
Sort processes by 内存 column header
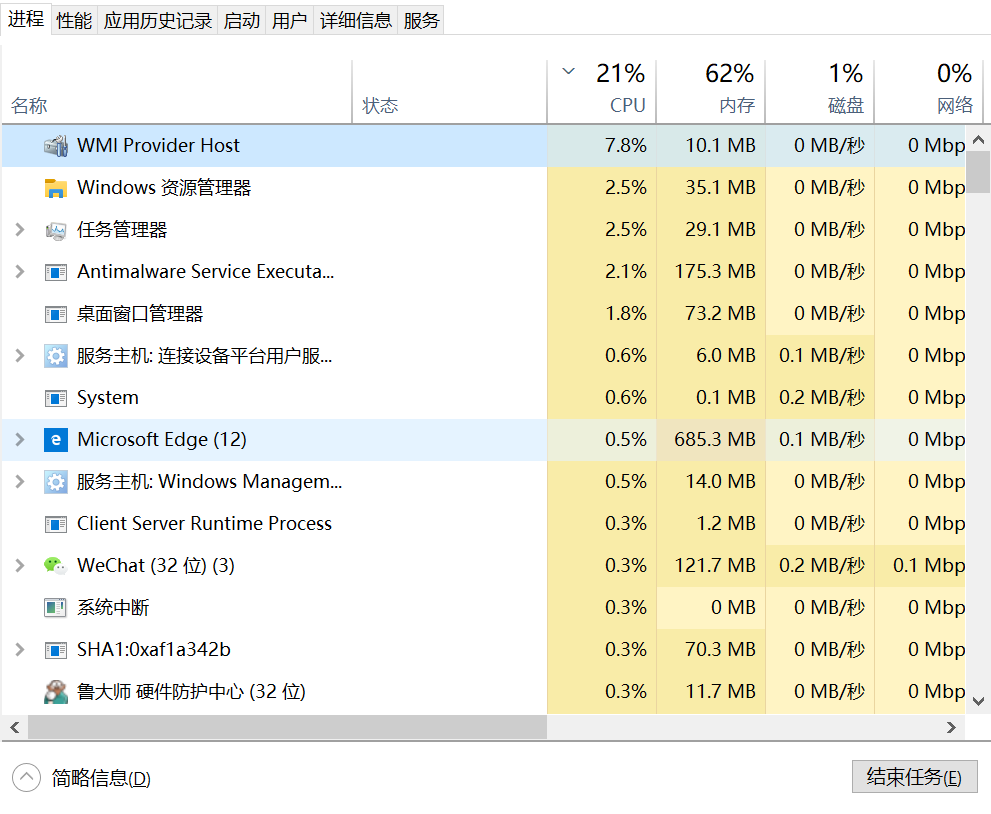click(x=710, y=90)
